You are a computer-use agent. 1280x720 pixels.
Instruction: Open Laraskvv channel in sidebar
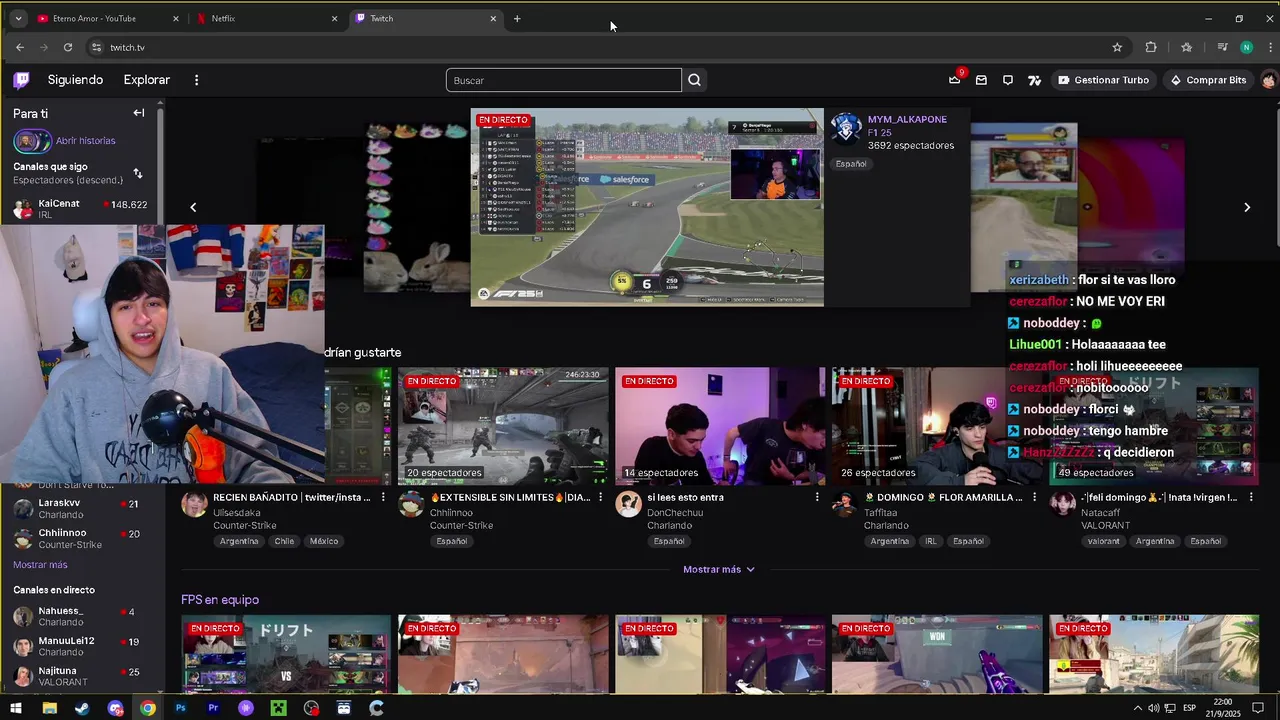pyautogui.click(x=80, y=508)
